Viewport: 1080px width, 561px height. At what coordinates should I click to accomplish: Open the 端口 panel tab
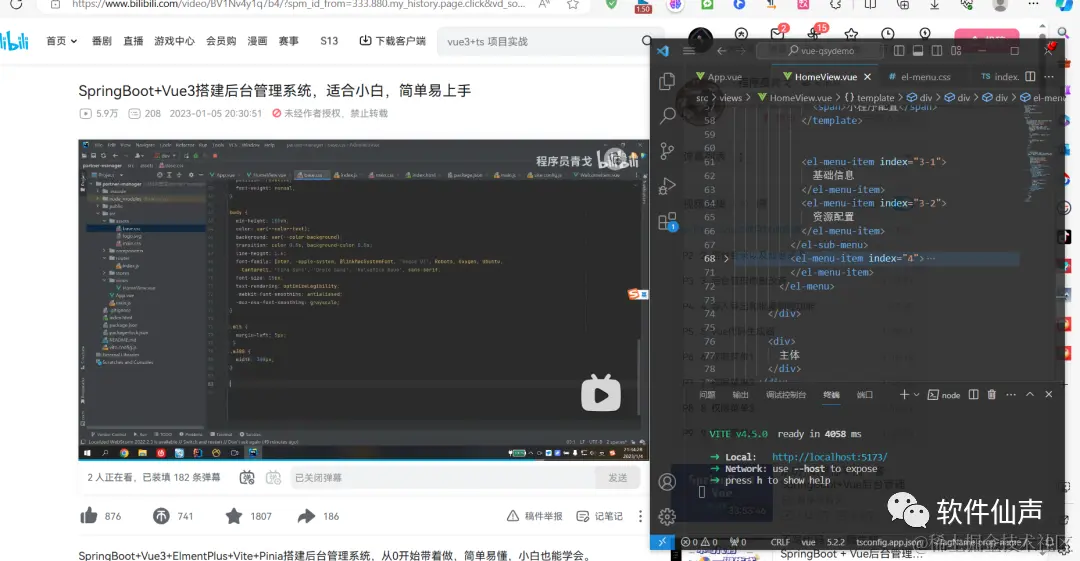(x=864, y=395)
